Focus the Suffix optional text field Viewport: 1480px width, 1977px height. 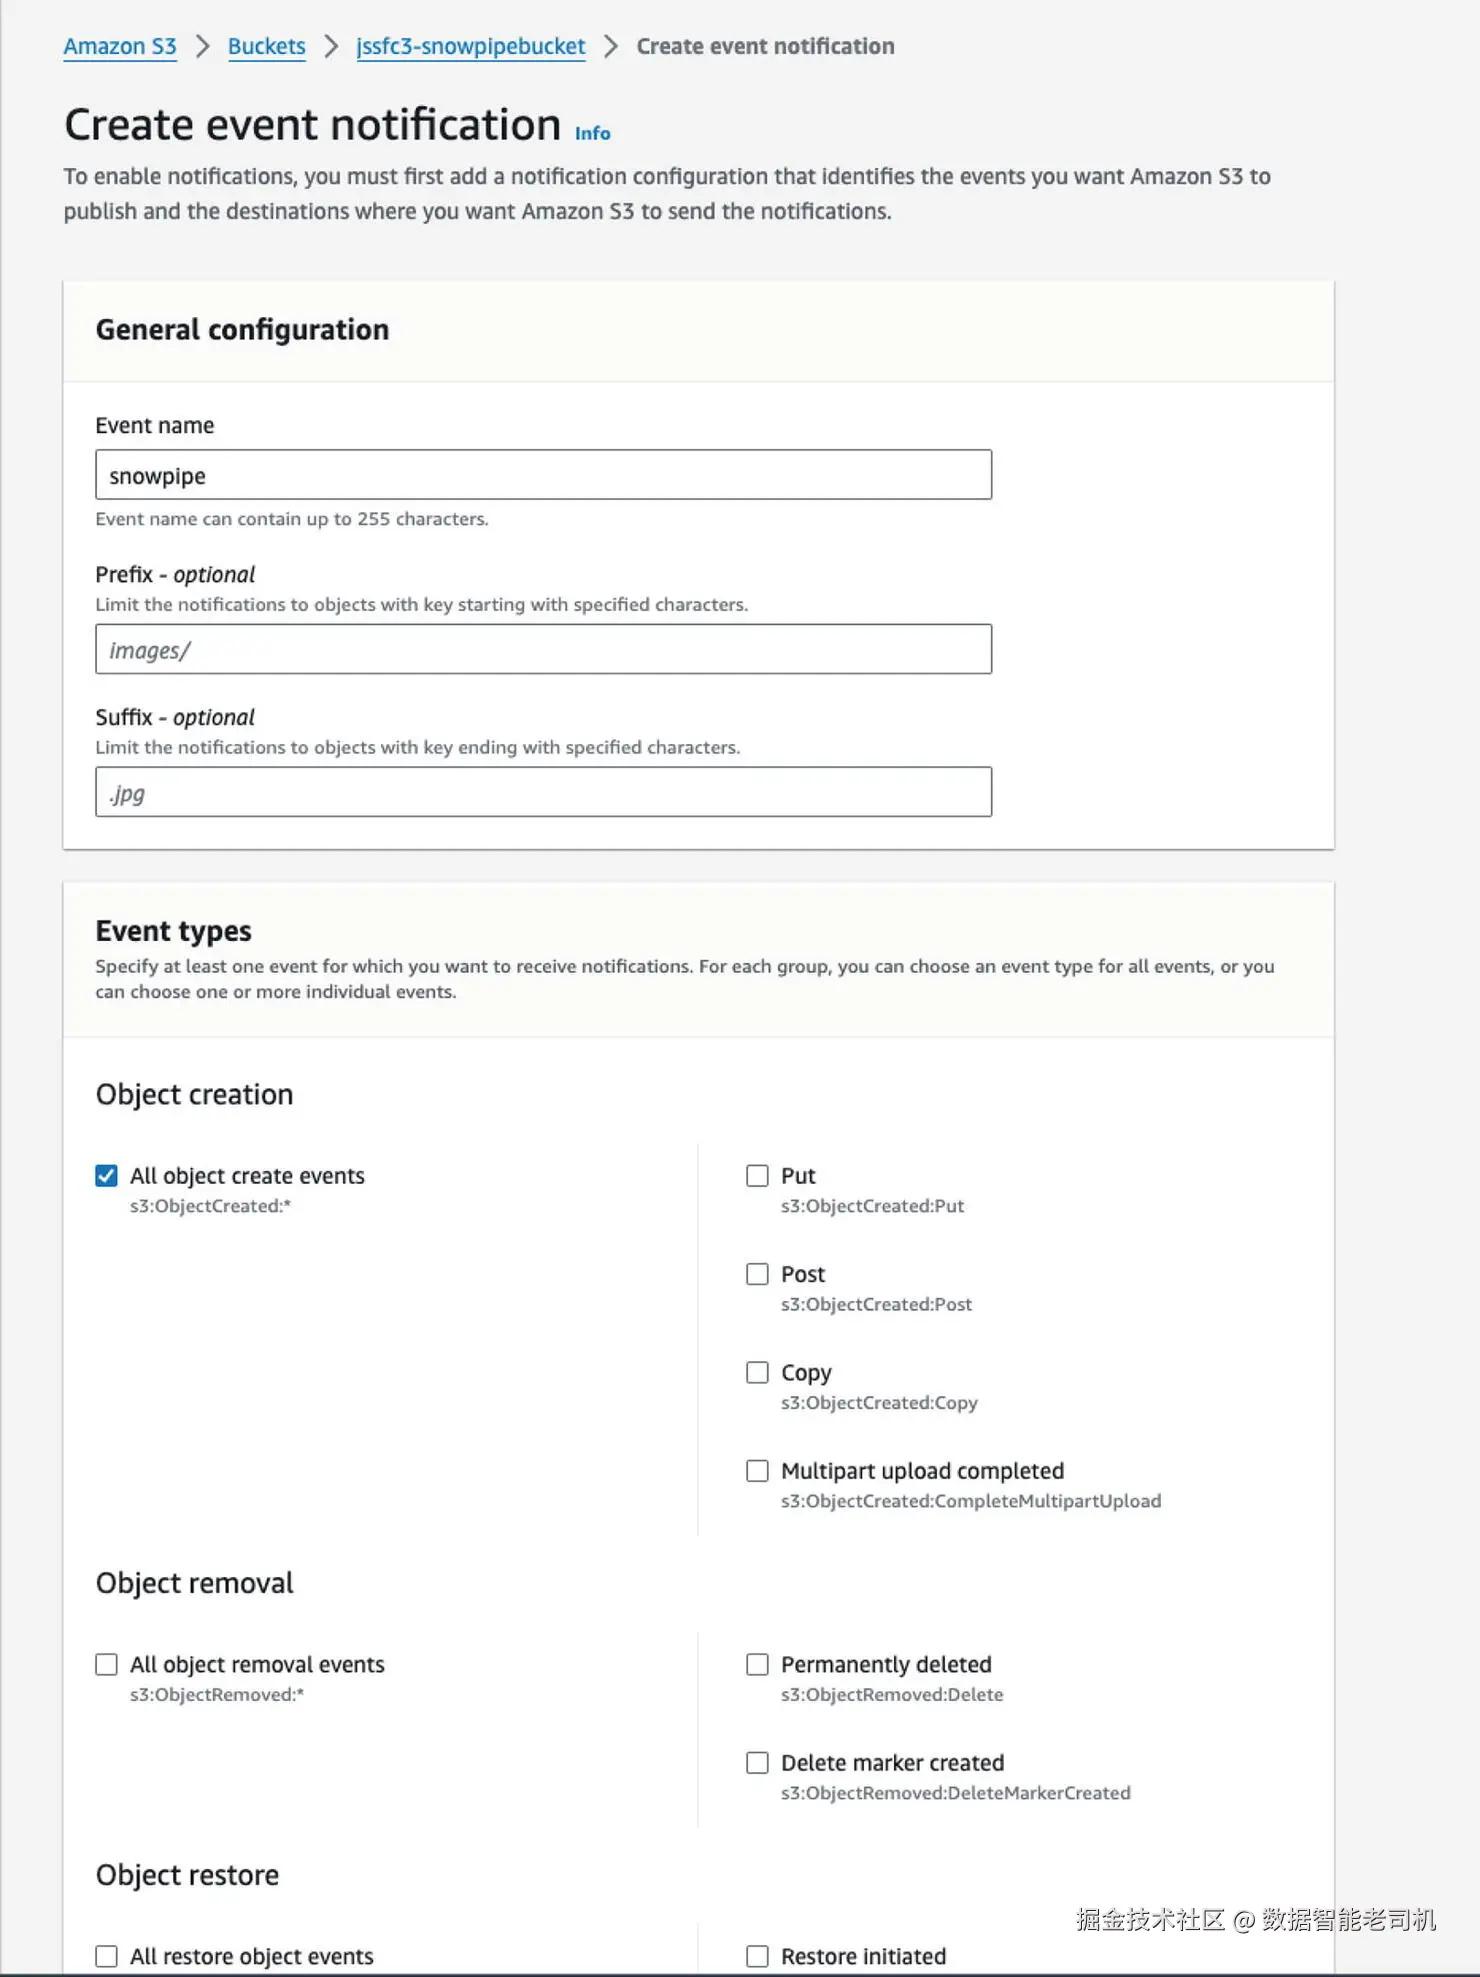[543, 793]
